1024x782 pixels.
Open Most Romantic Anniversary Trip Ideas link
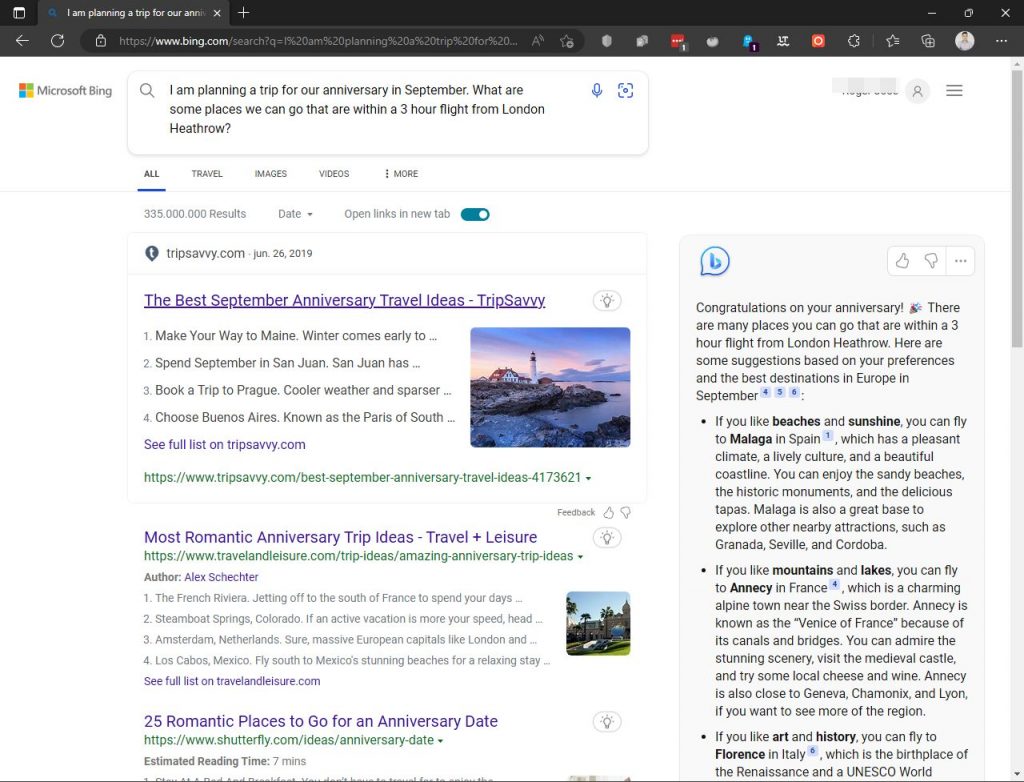(x=340, y=537)
